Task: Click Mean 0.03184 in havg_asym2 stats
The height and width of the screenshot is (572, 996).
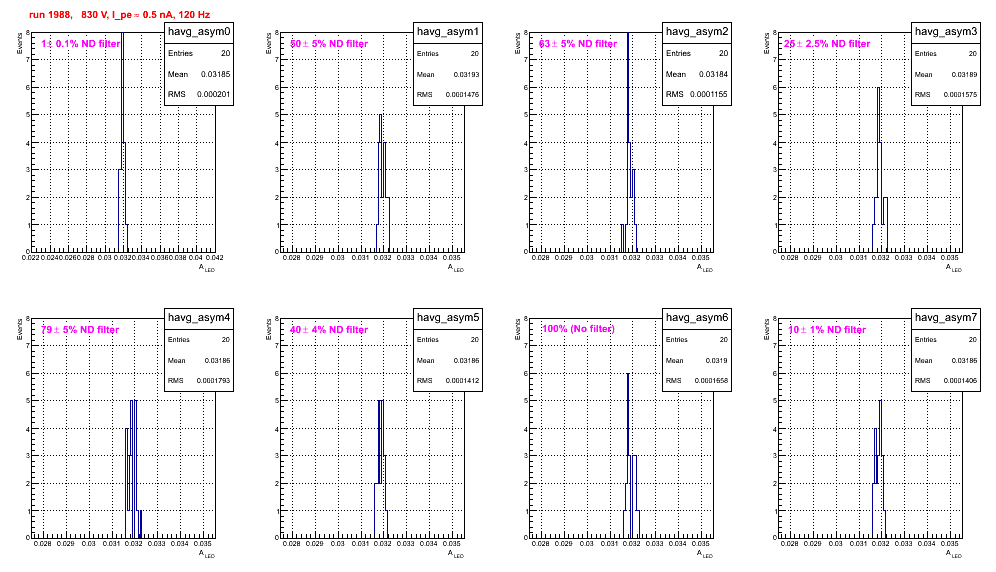Action: coord(697,74)
